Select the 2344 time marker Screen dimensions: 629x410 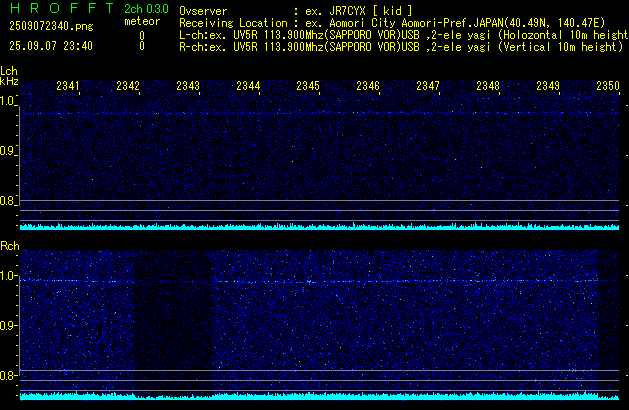pos(248,86)
